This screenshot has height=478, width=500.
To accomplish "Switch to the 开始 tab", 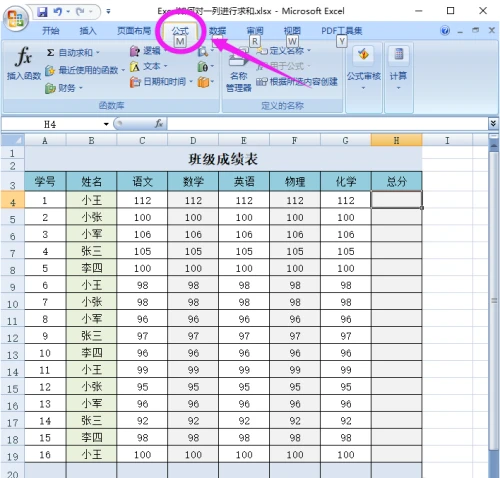I will [51, 31].
